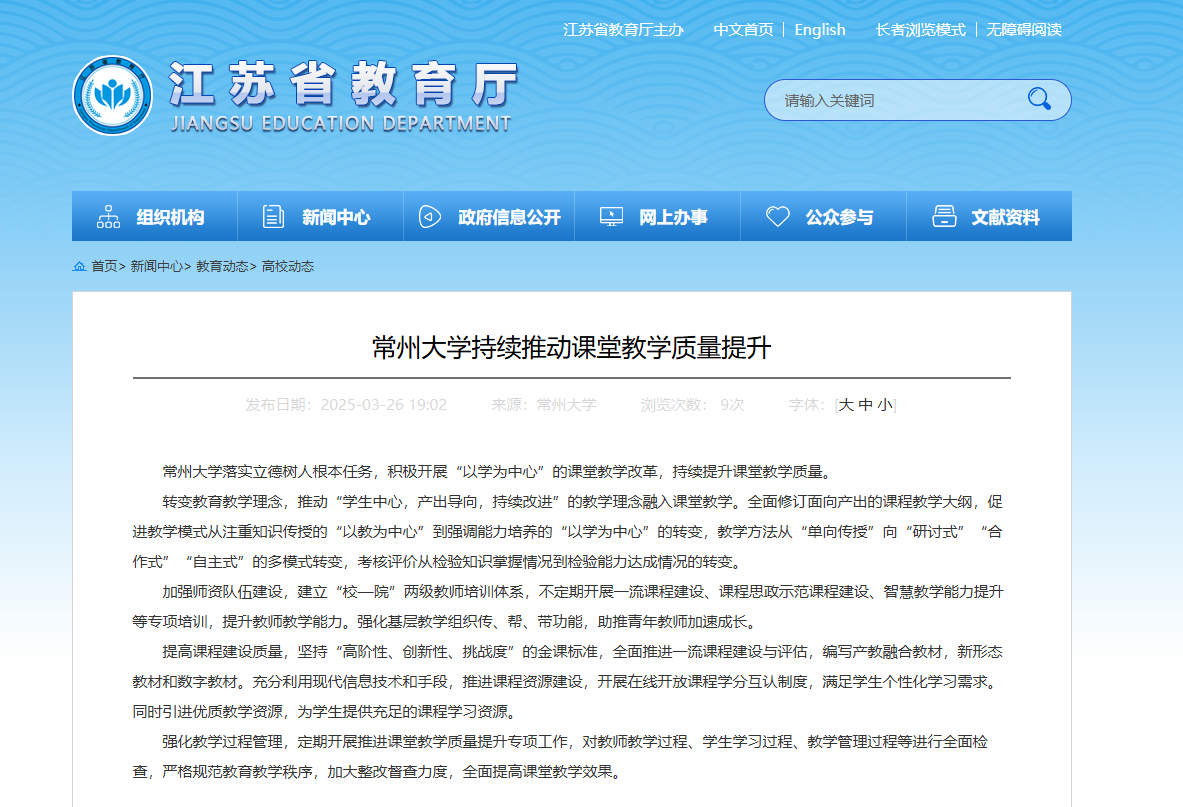Click the heart icon beside 公众参与
The width and height of the screenshot is (1183, 807).
(777, 217)
